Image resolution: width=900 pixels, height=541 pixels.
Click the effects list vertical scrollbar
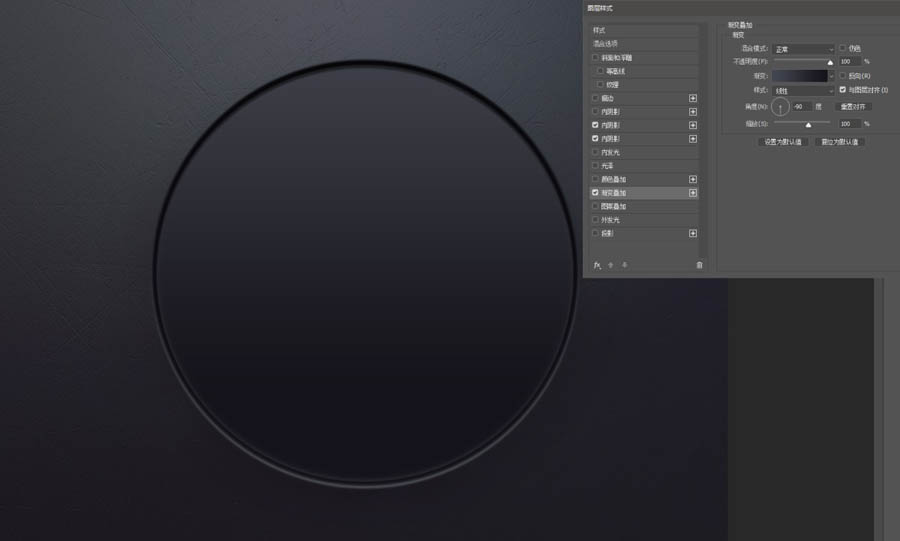point(703,141)
